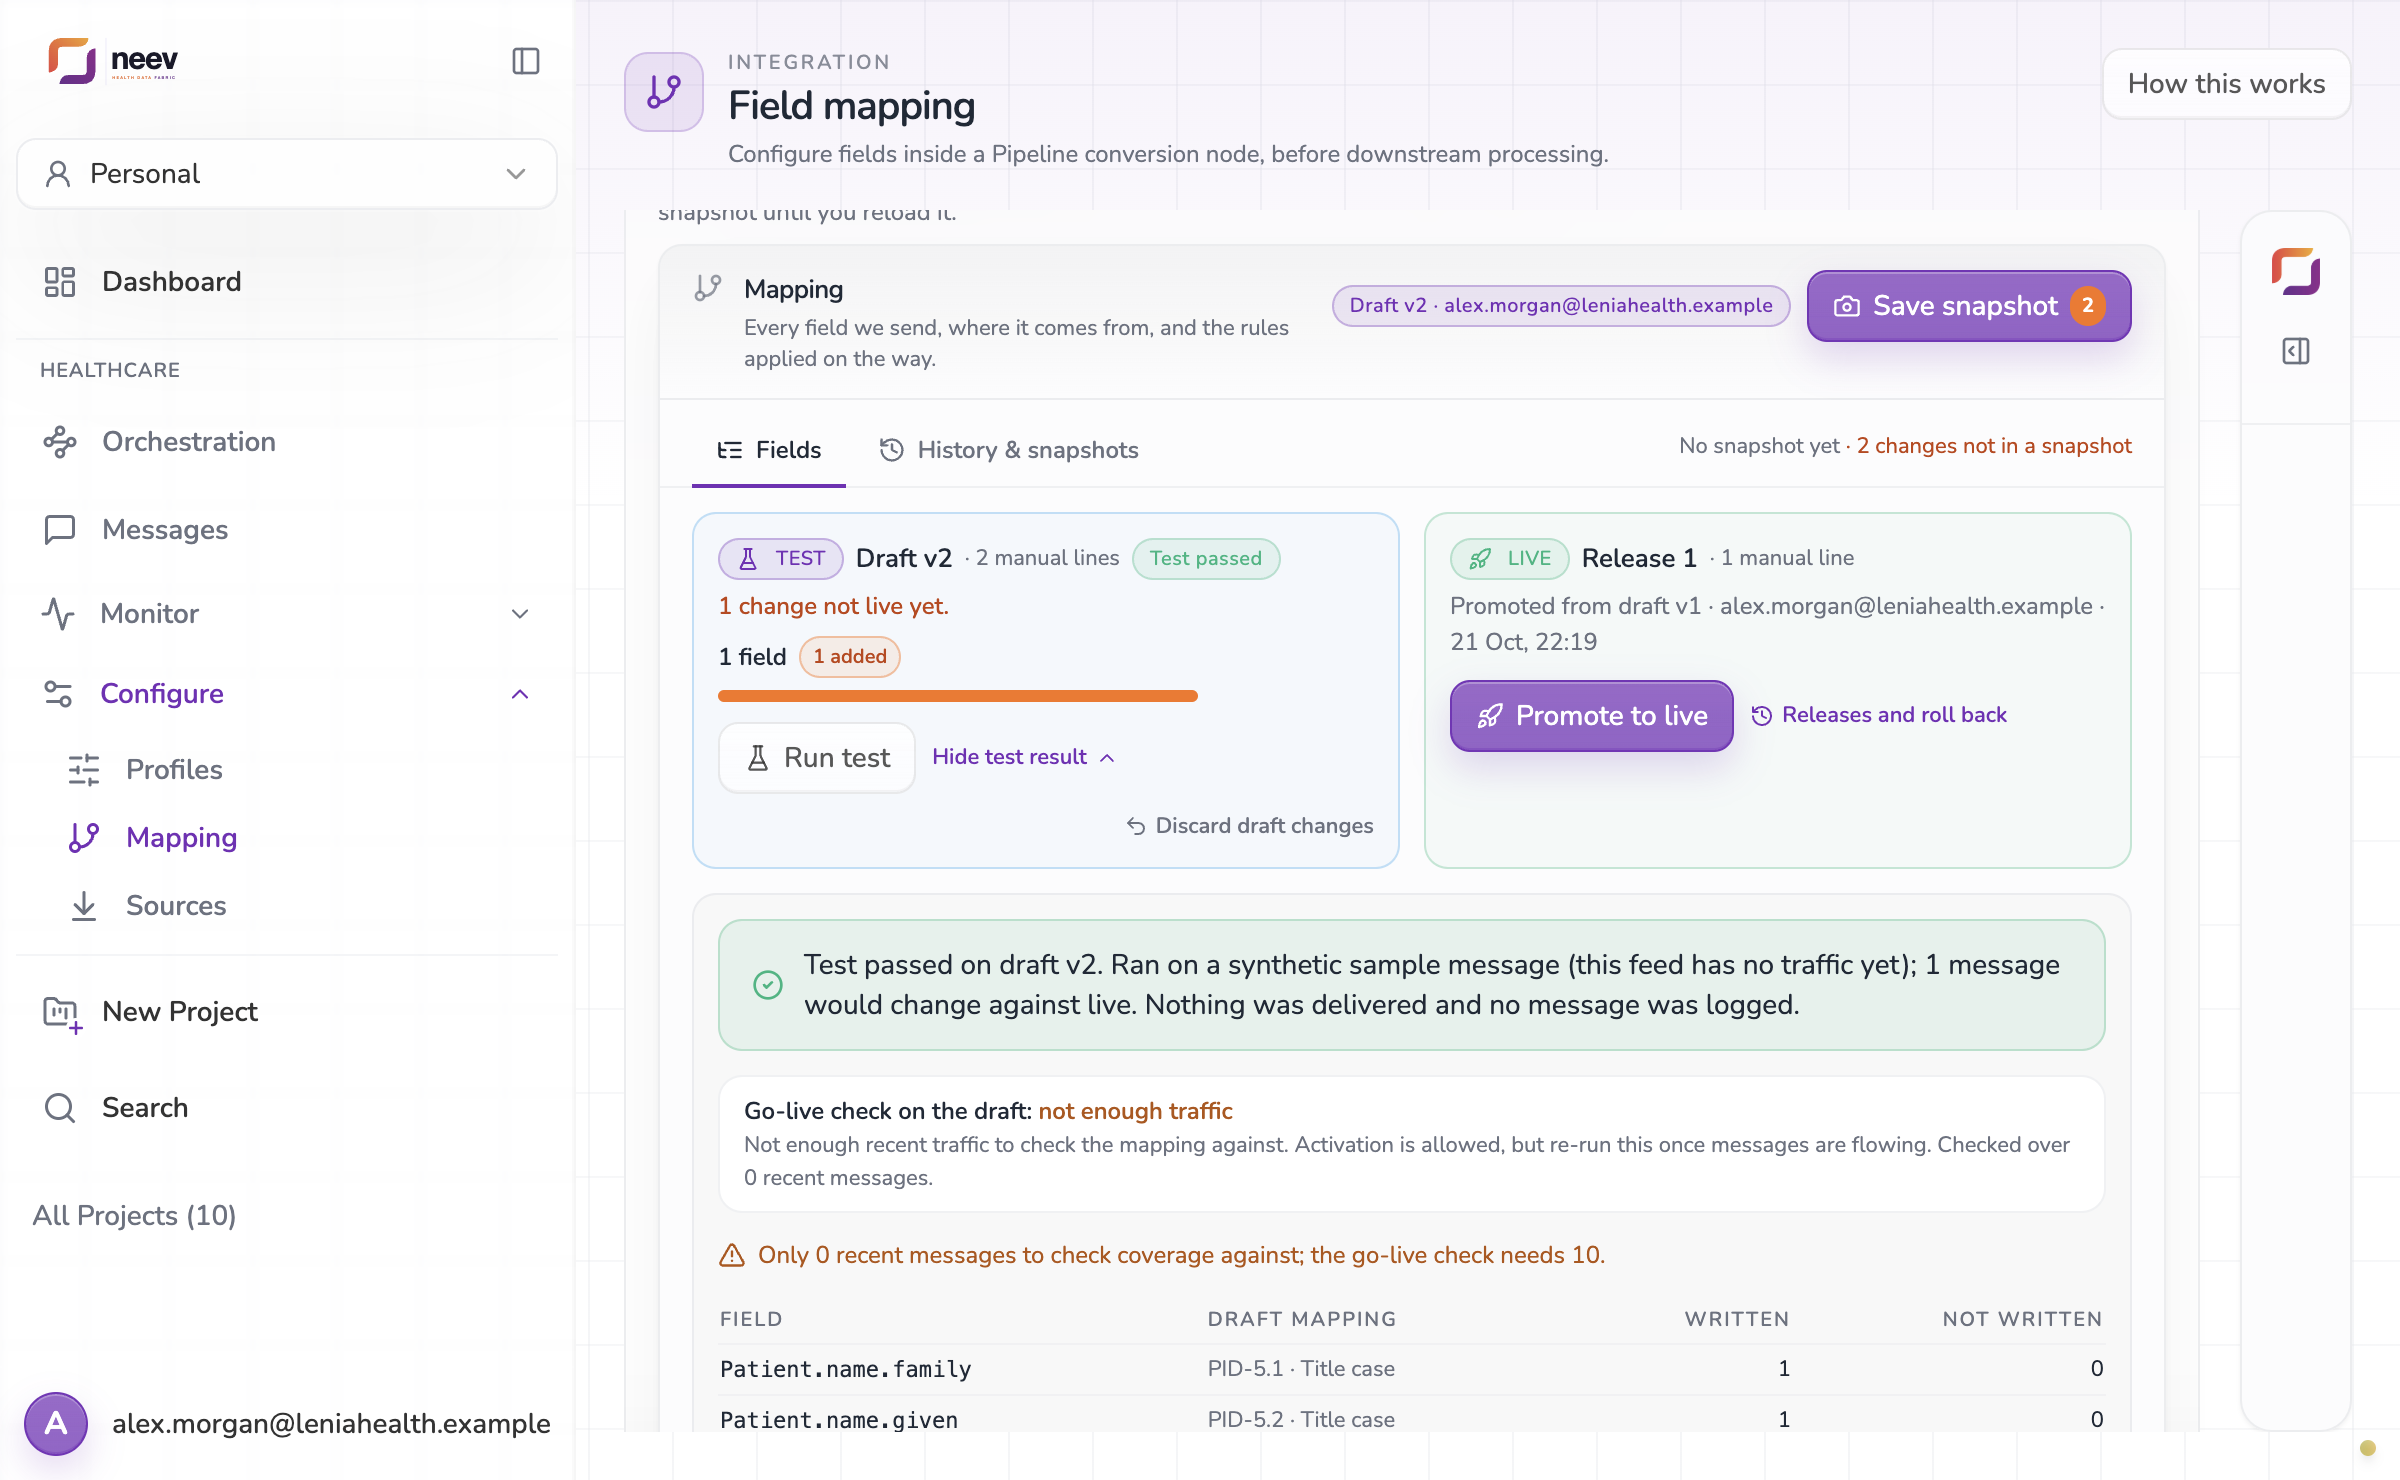The image size is (2400, 1480).
Task: Open Profiles under Configure
Action: pos(174,770)
